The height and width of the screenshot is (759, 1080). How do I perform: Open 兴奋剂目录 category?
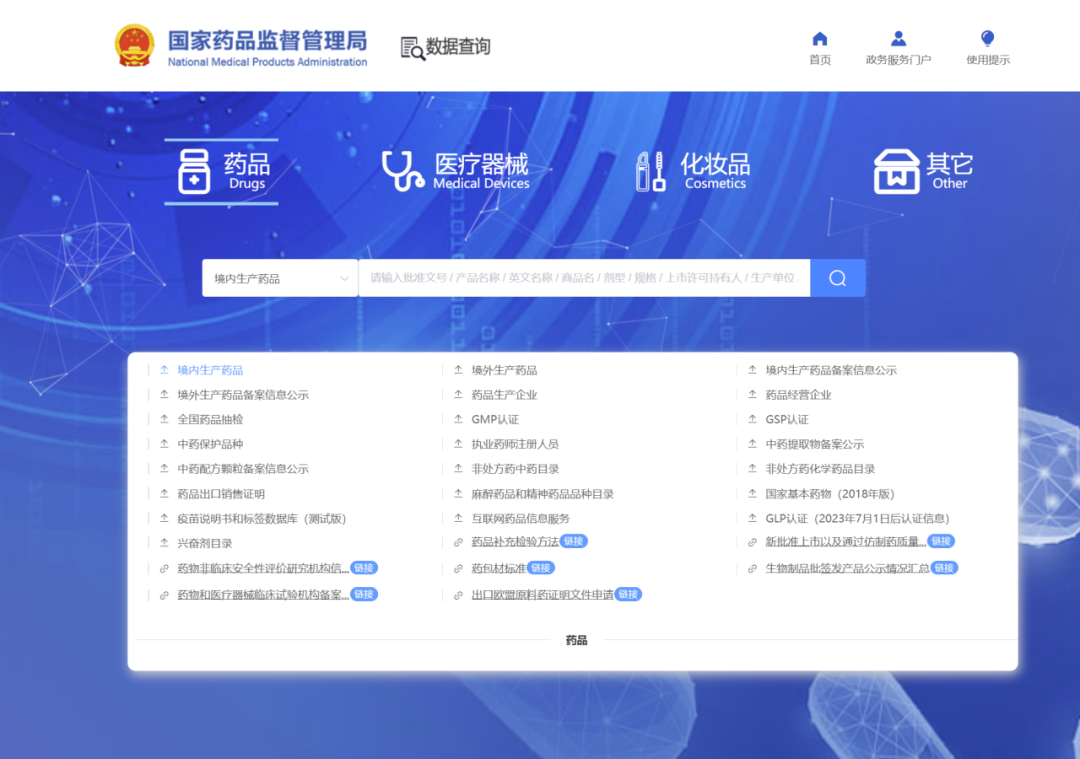point(205,543)
